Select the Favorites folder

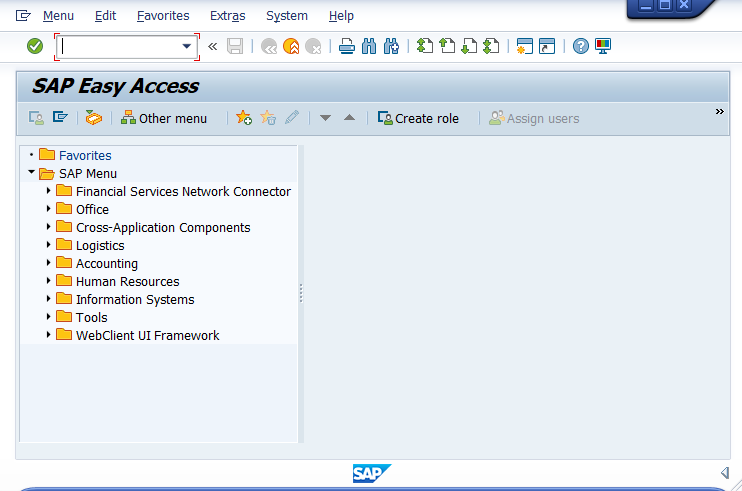(x=85, y=155)
